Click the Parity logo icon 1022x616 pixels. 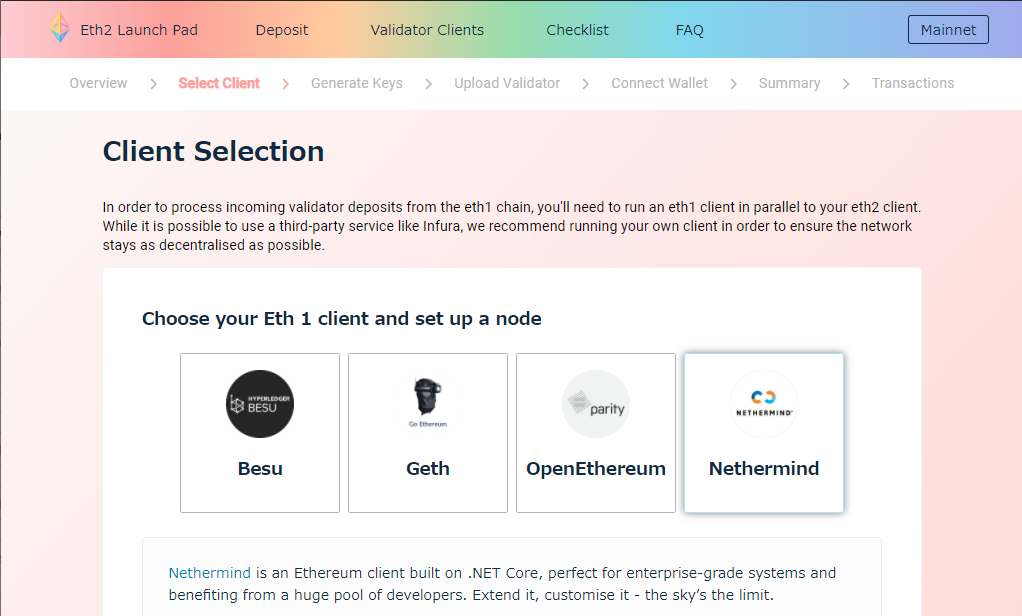596,404
